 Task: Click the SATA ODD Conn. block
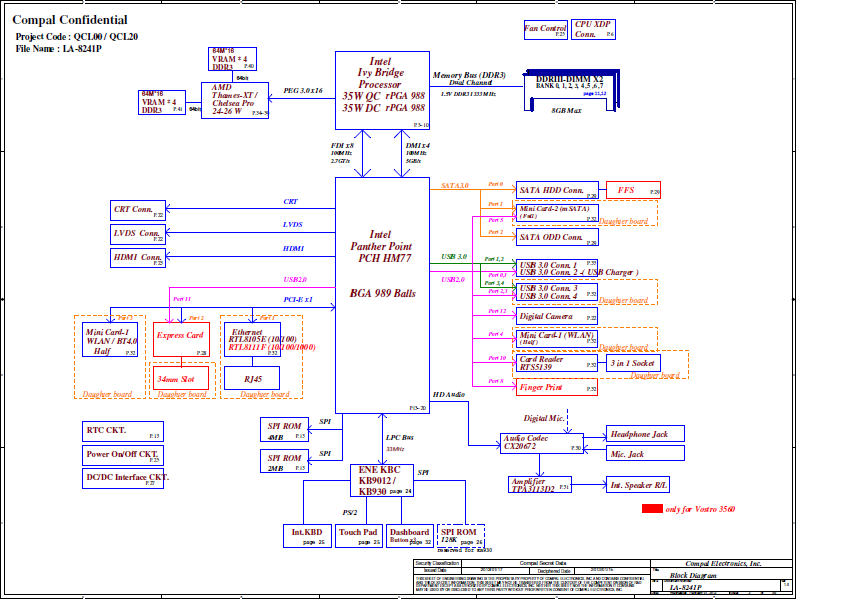(557, 237)
